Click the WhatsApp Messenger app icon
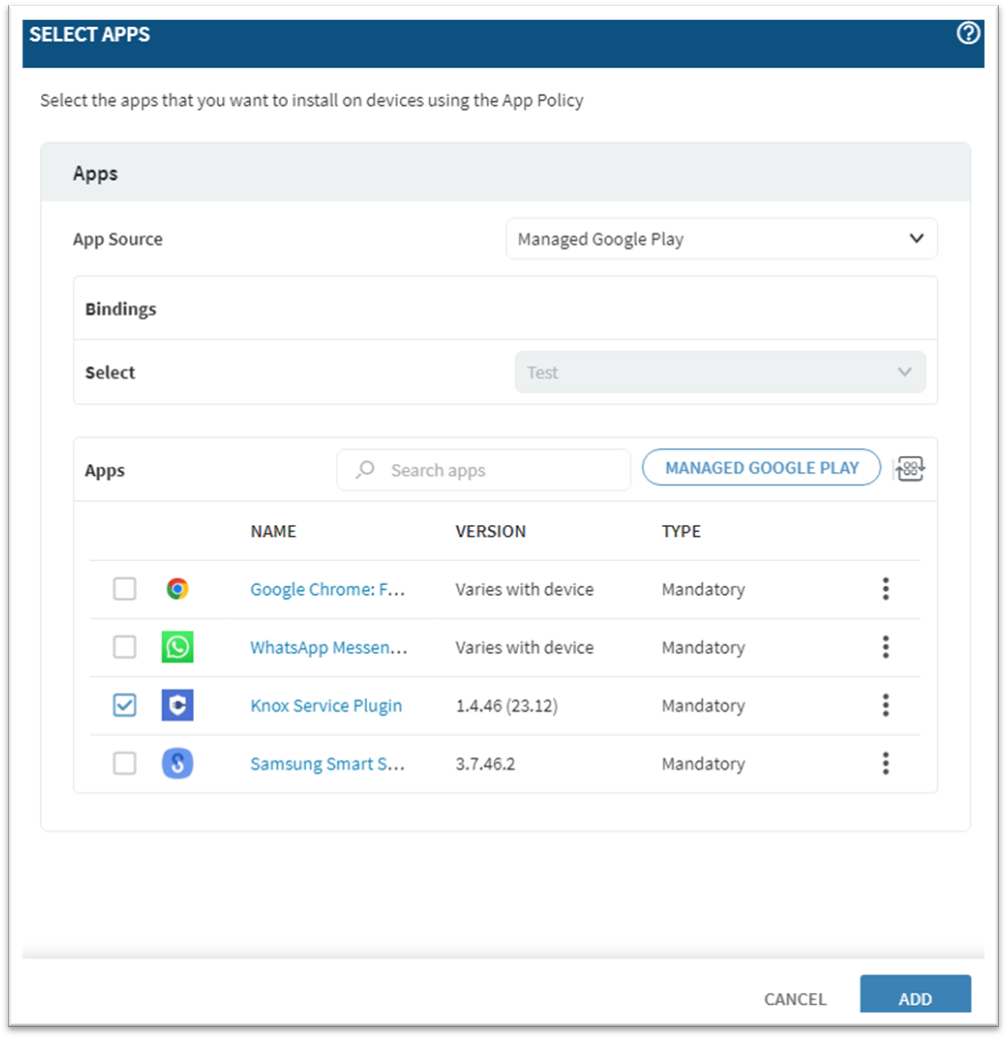 [x=177, y=647]
